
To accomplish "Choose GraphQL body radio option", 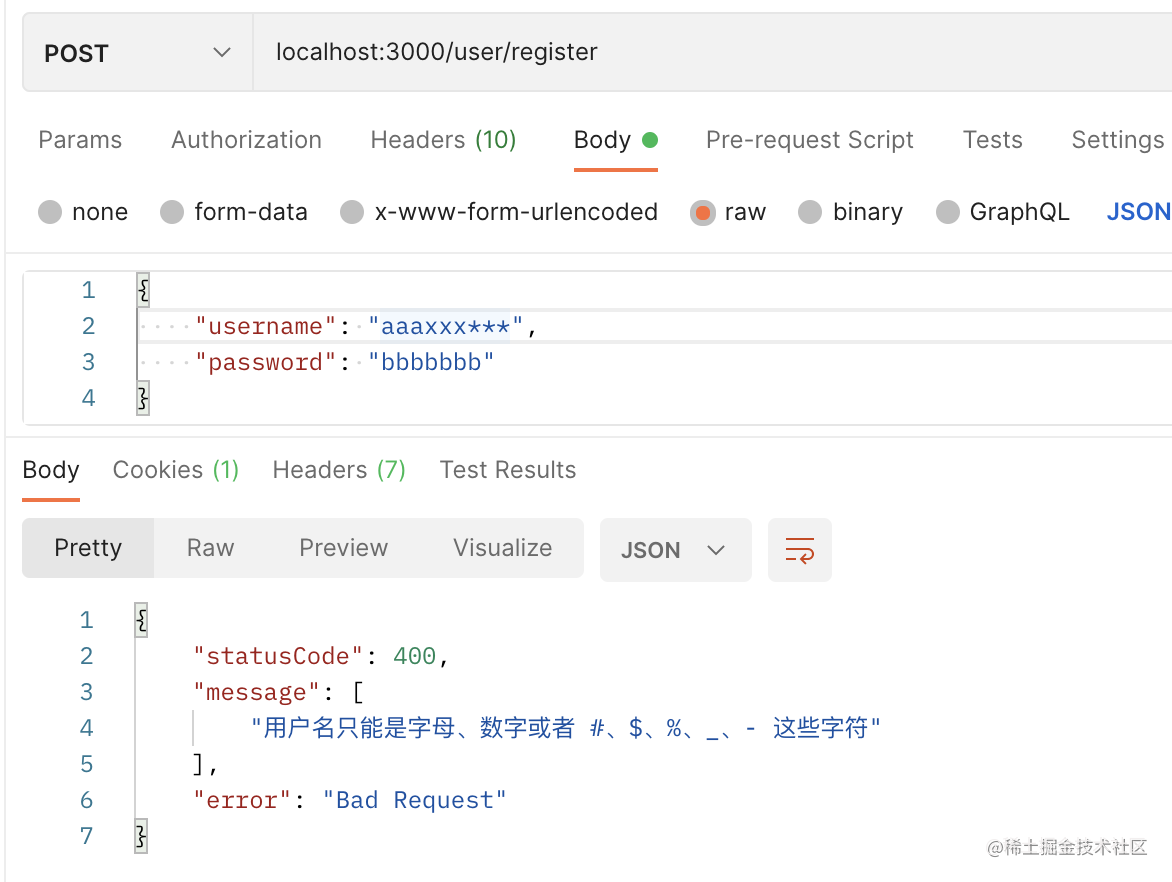I will (x=948, y=212).
